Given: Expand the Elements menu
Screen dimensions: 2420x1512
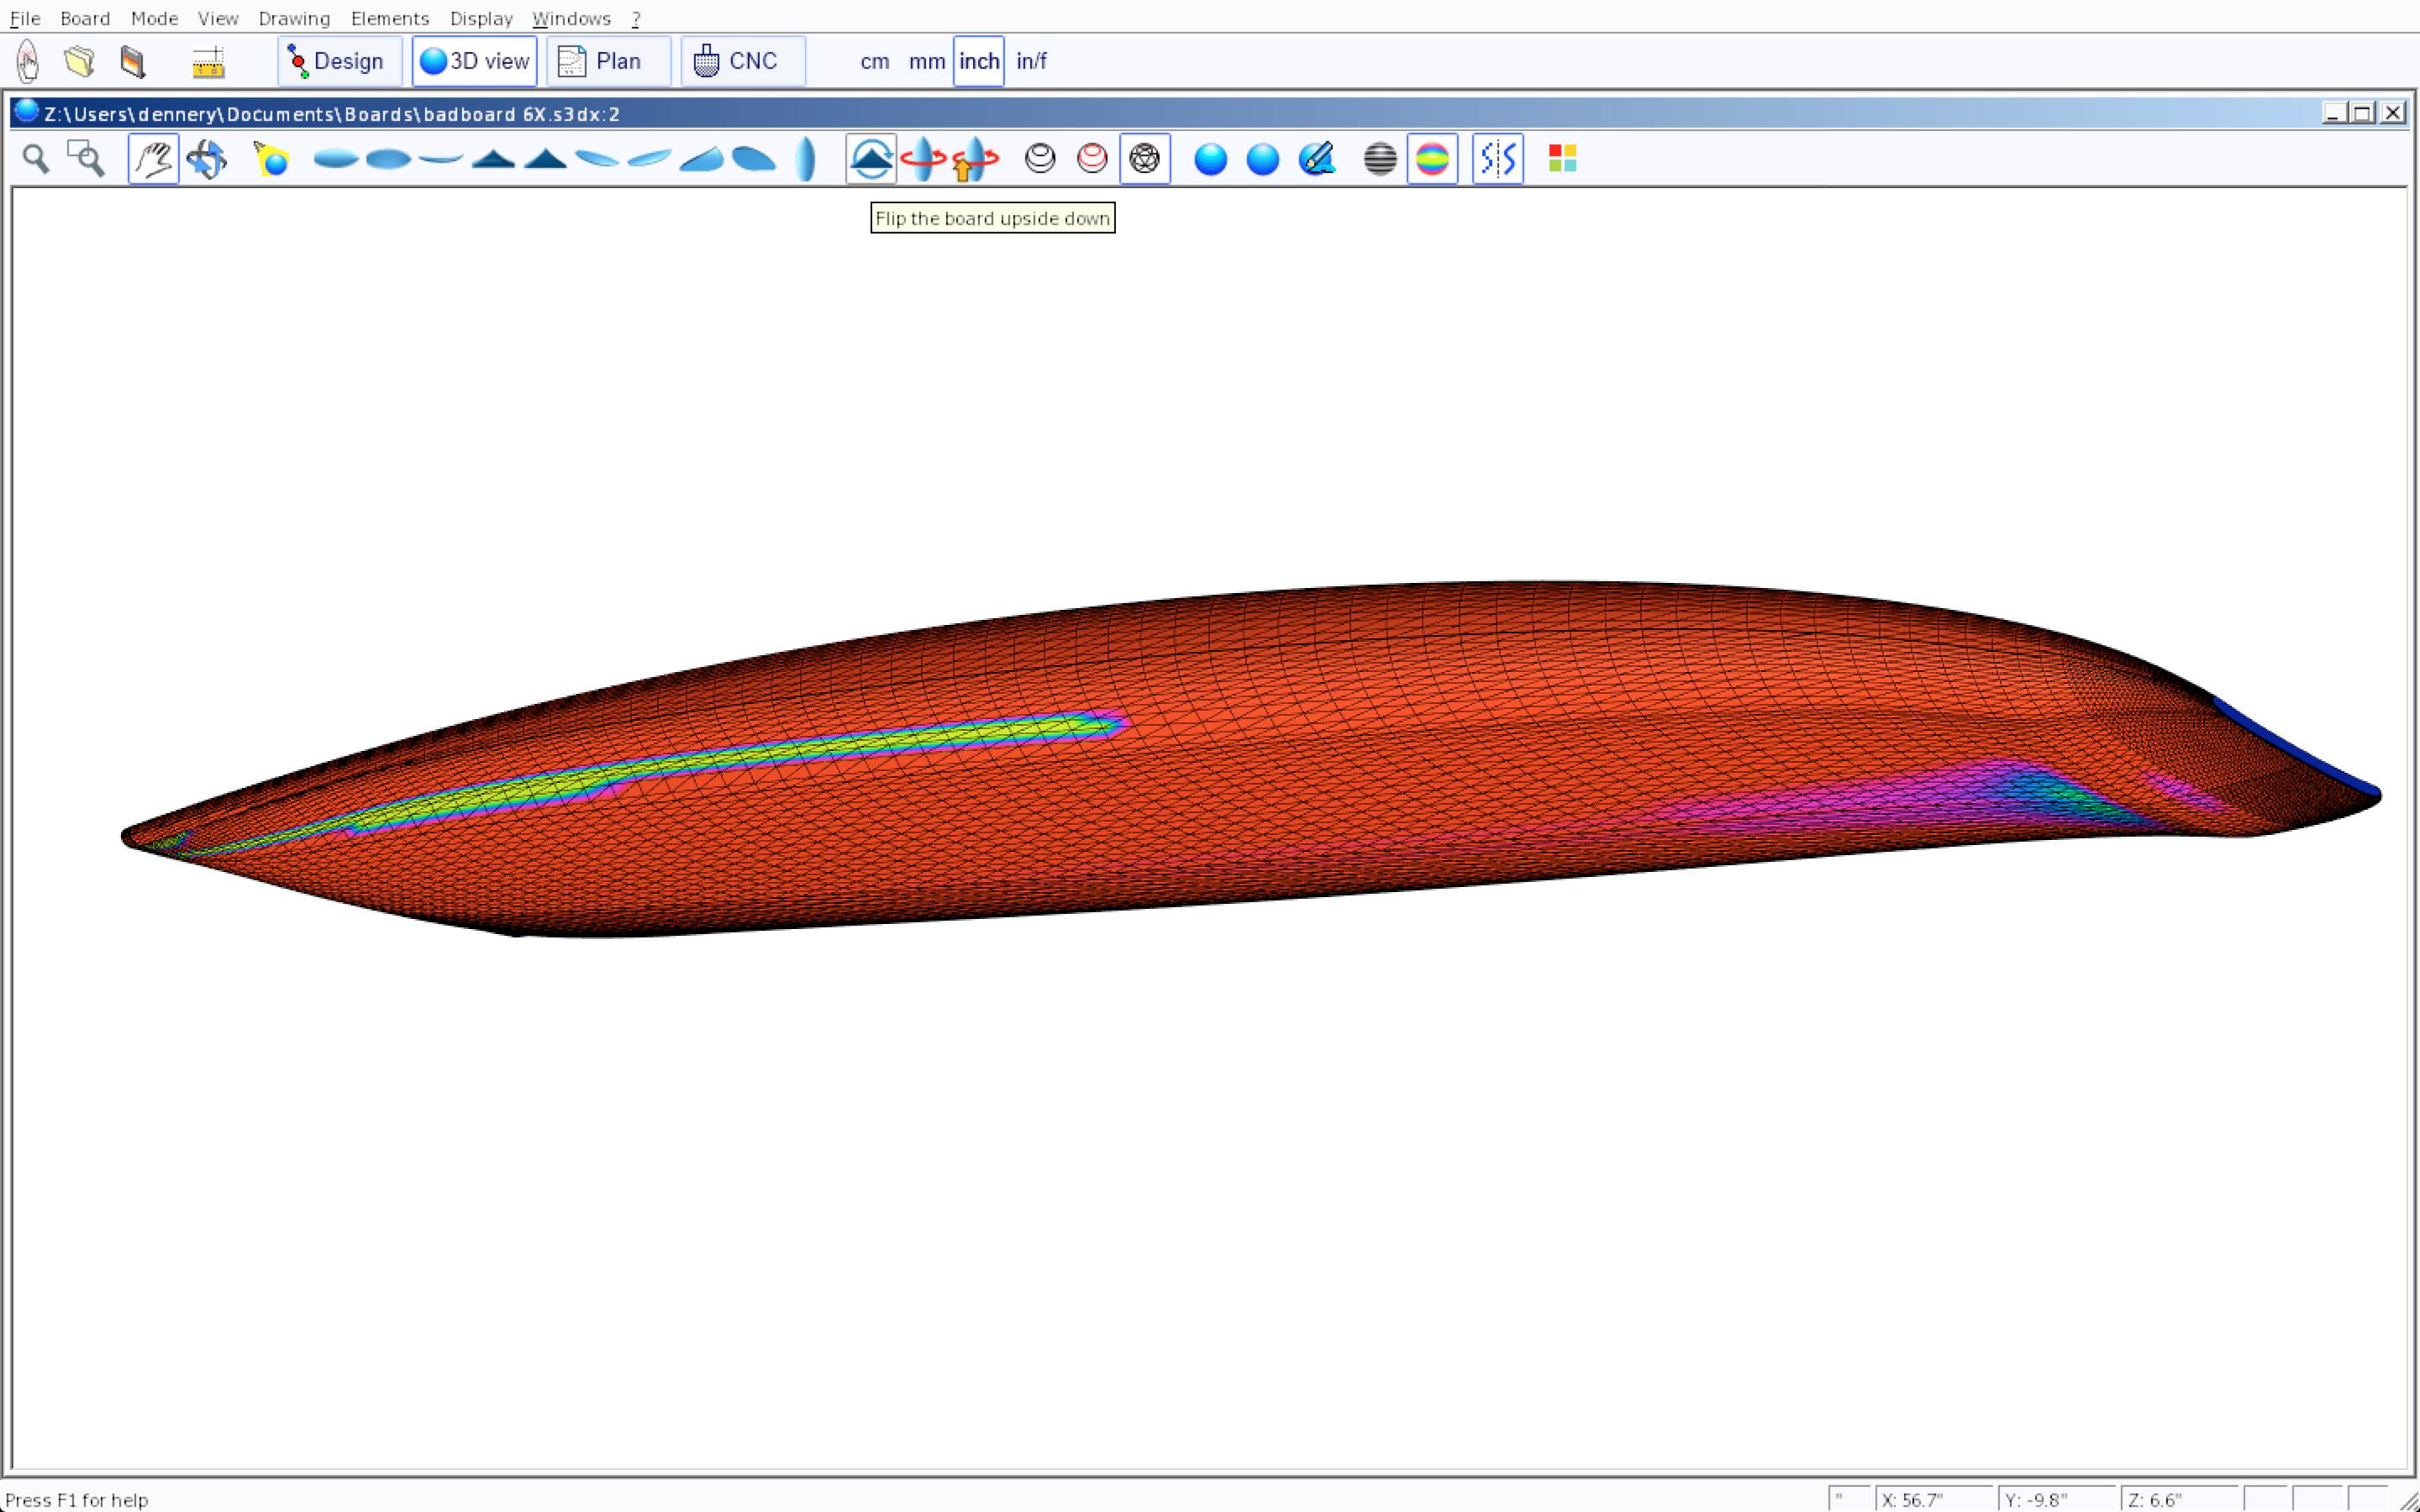Looking at the screenshot, I should [389, 18].
